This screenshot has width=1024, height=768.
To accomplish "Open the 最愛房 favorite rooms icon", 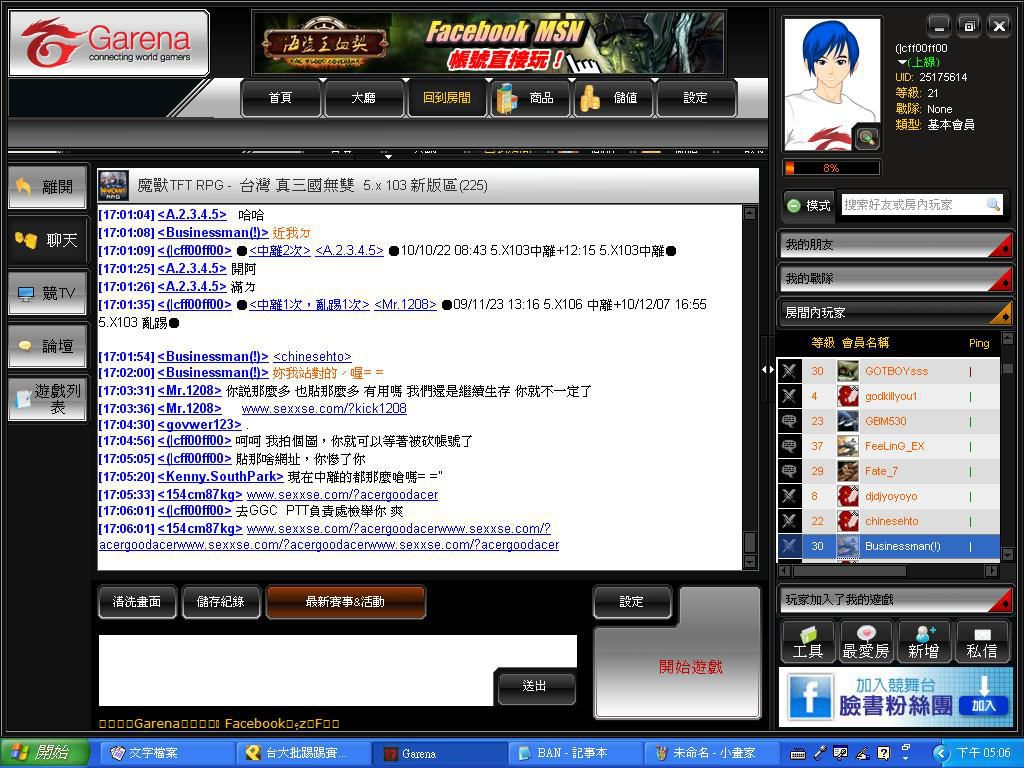I will click(866, 641).
